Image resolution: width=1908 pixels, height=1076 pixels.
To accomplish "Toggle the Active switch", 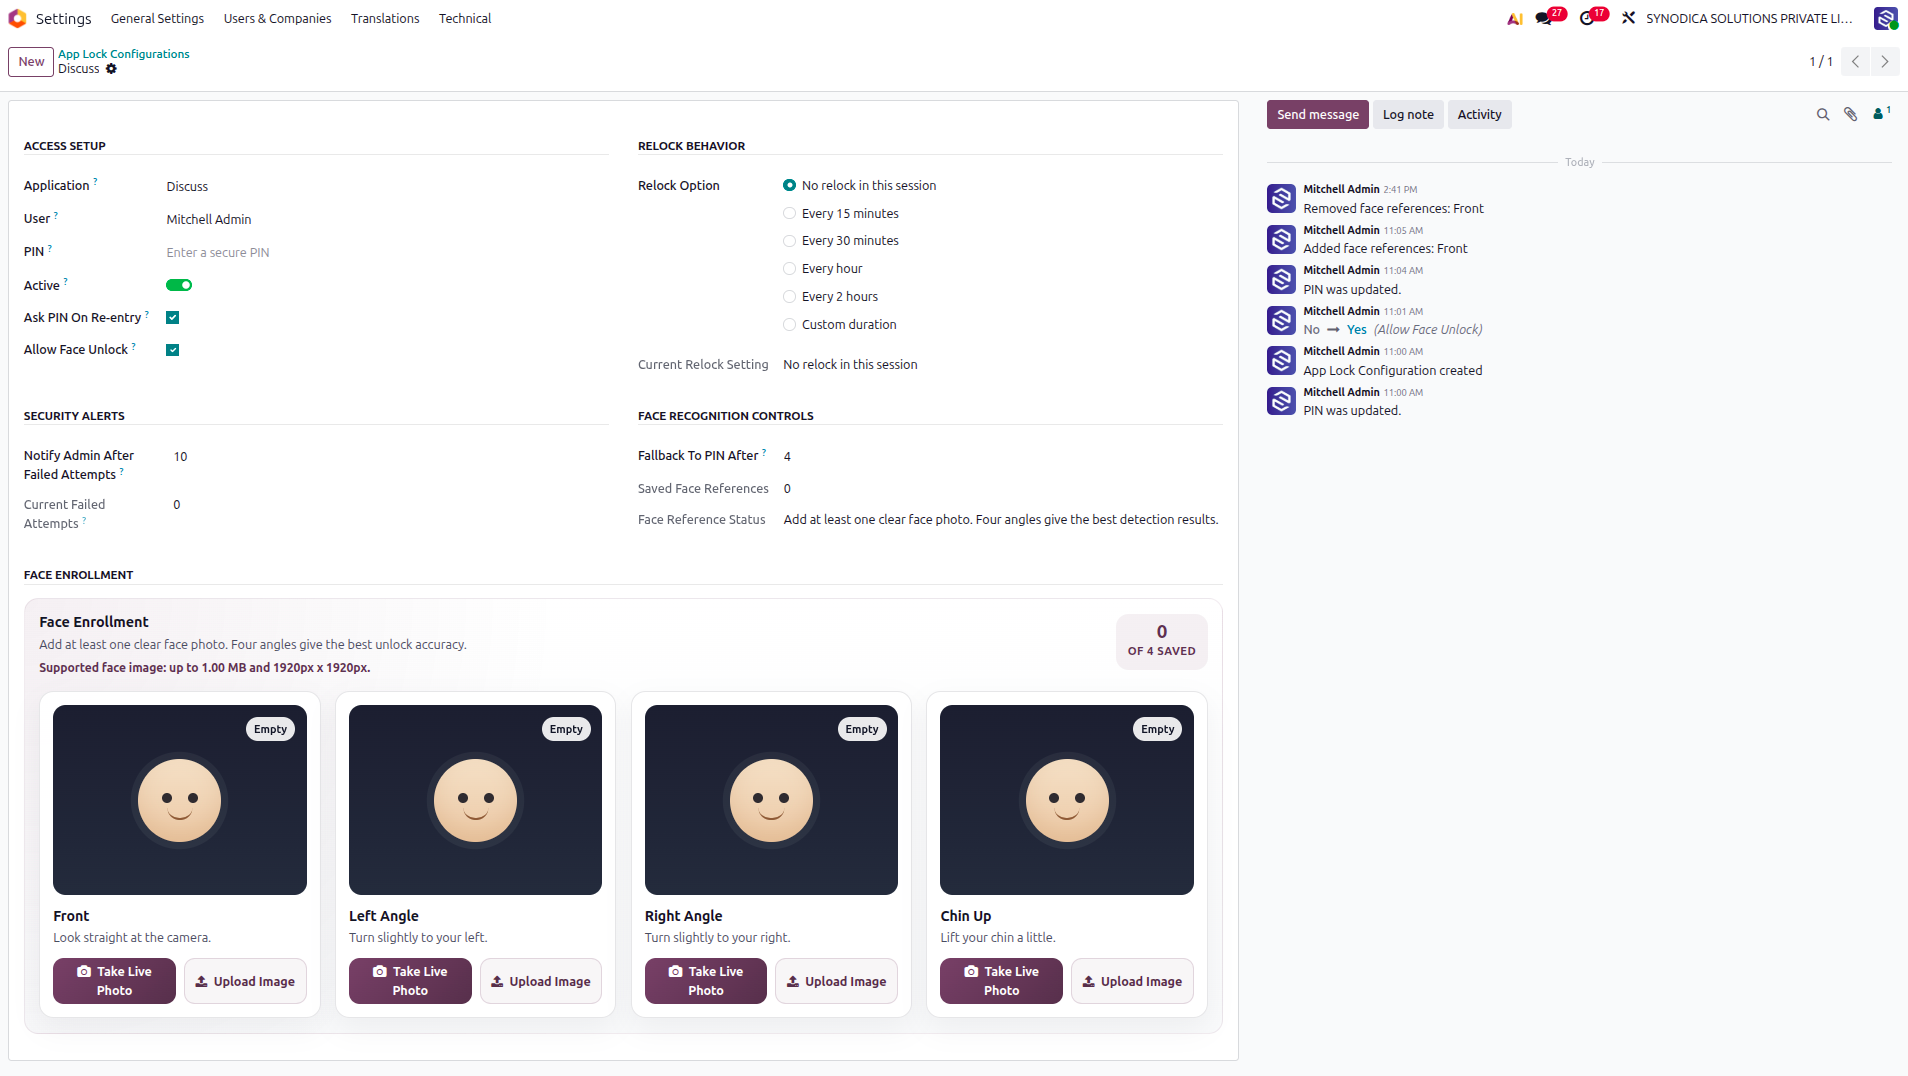I will 179,285.
